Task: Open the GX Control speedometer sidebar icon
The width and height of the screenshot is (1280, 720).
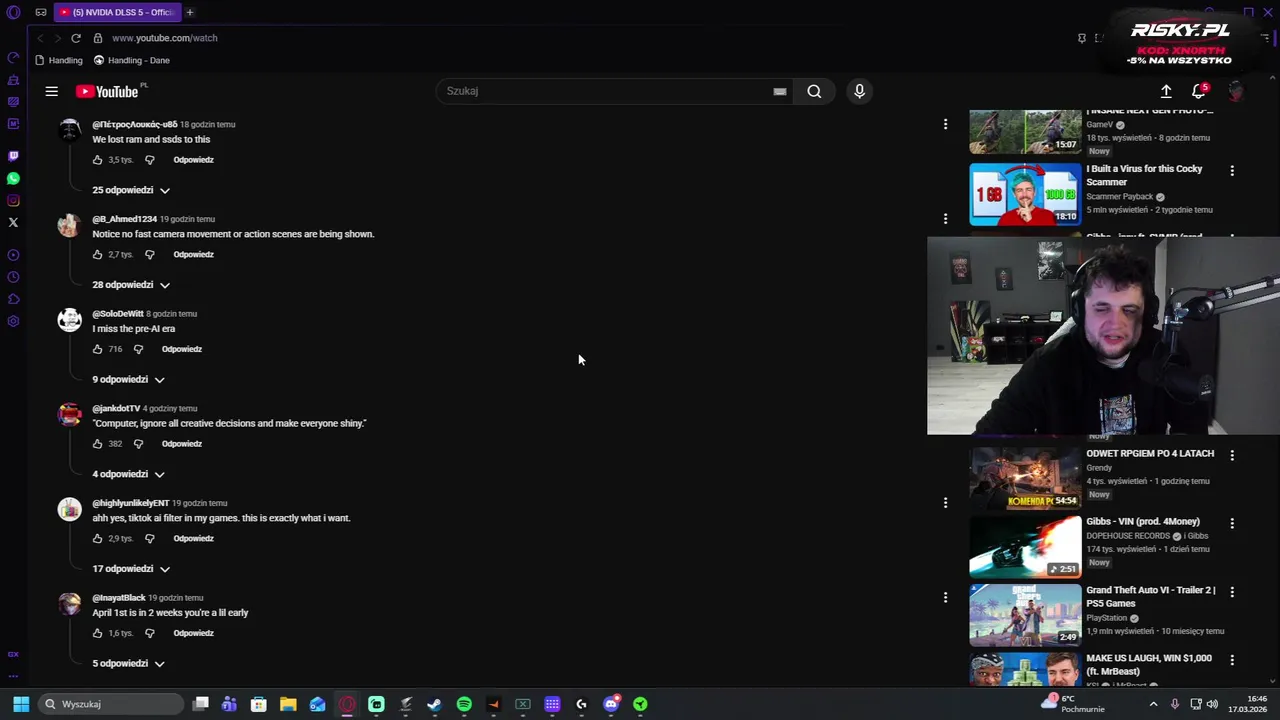Action: click(x=13, y=57)
